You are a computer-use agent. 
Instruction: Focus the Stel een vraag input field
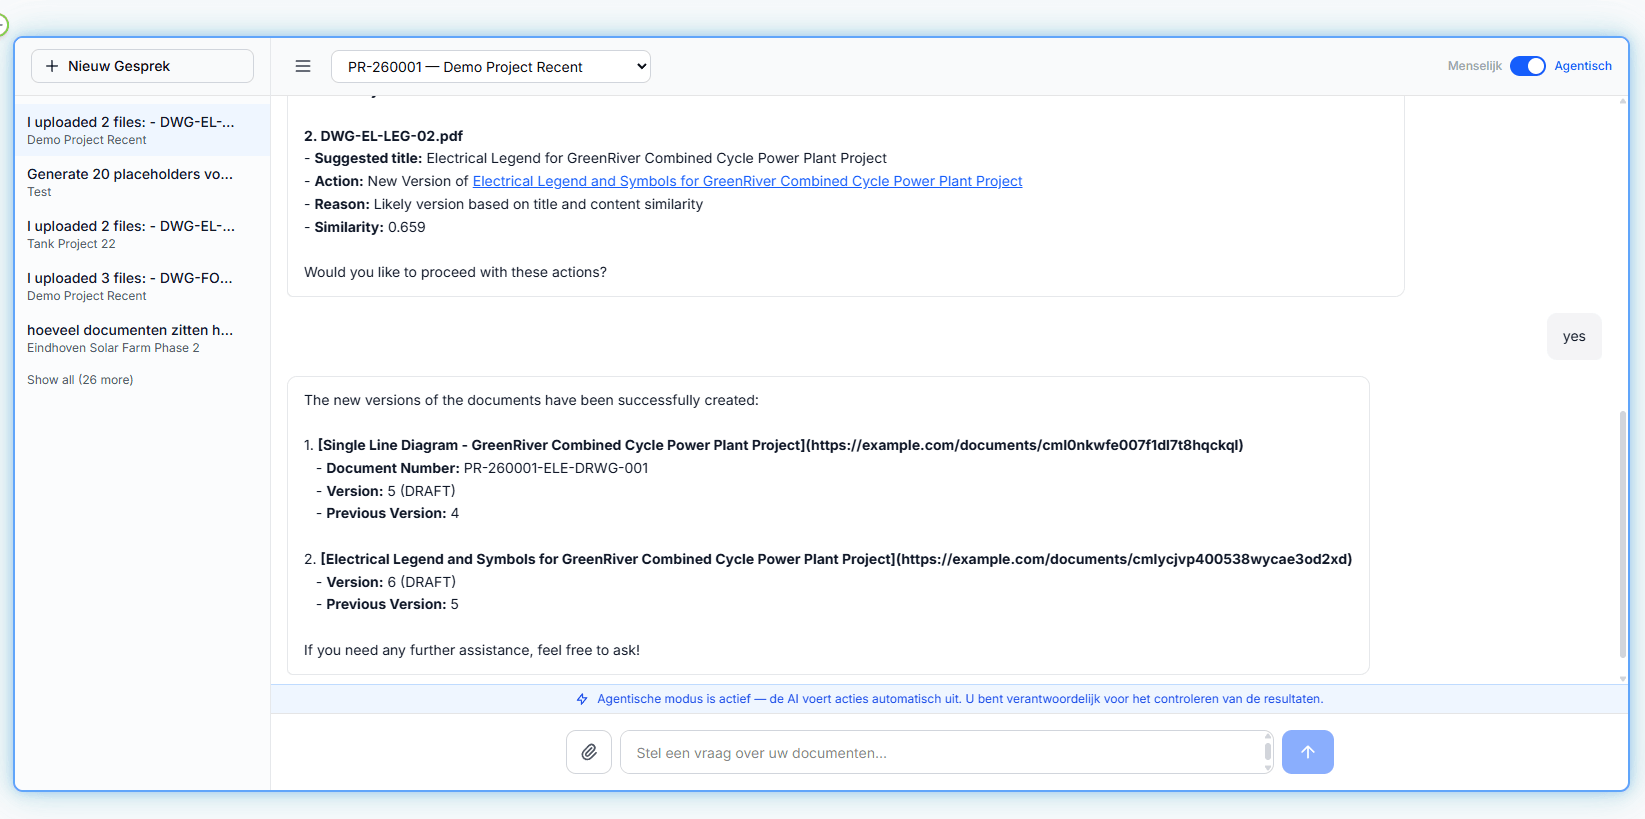pyautogui.click(x=940, y=752)
